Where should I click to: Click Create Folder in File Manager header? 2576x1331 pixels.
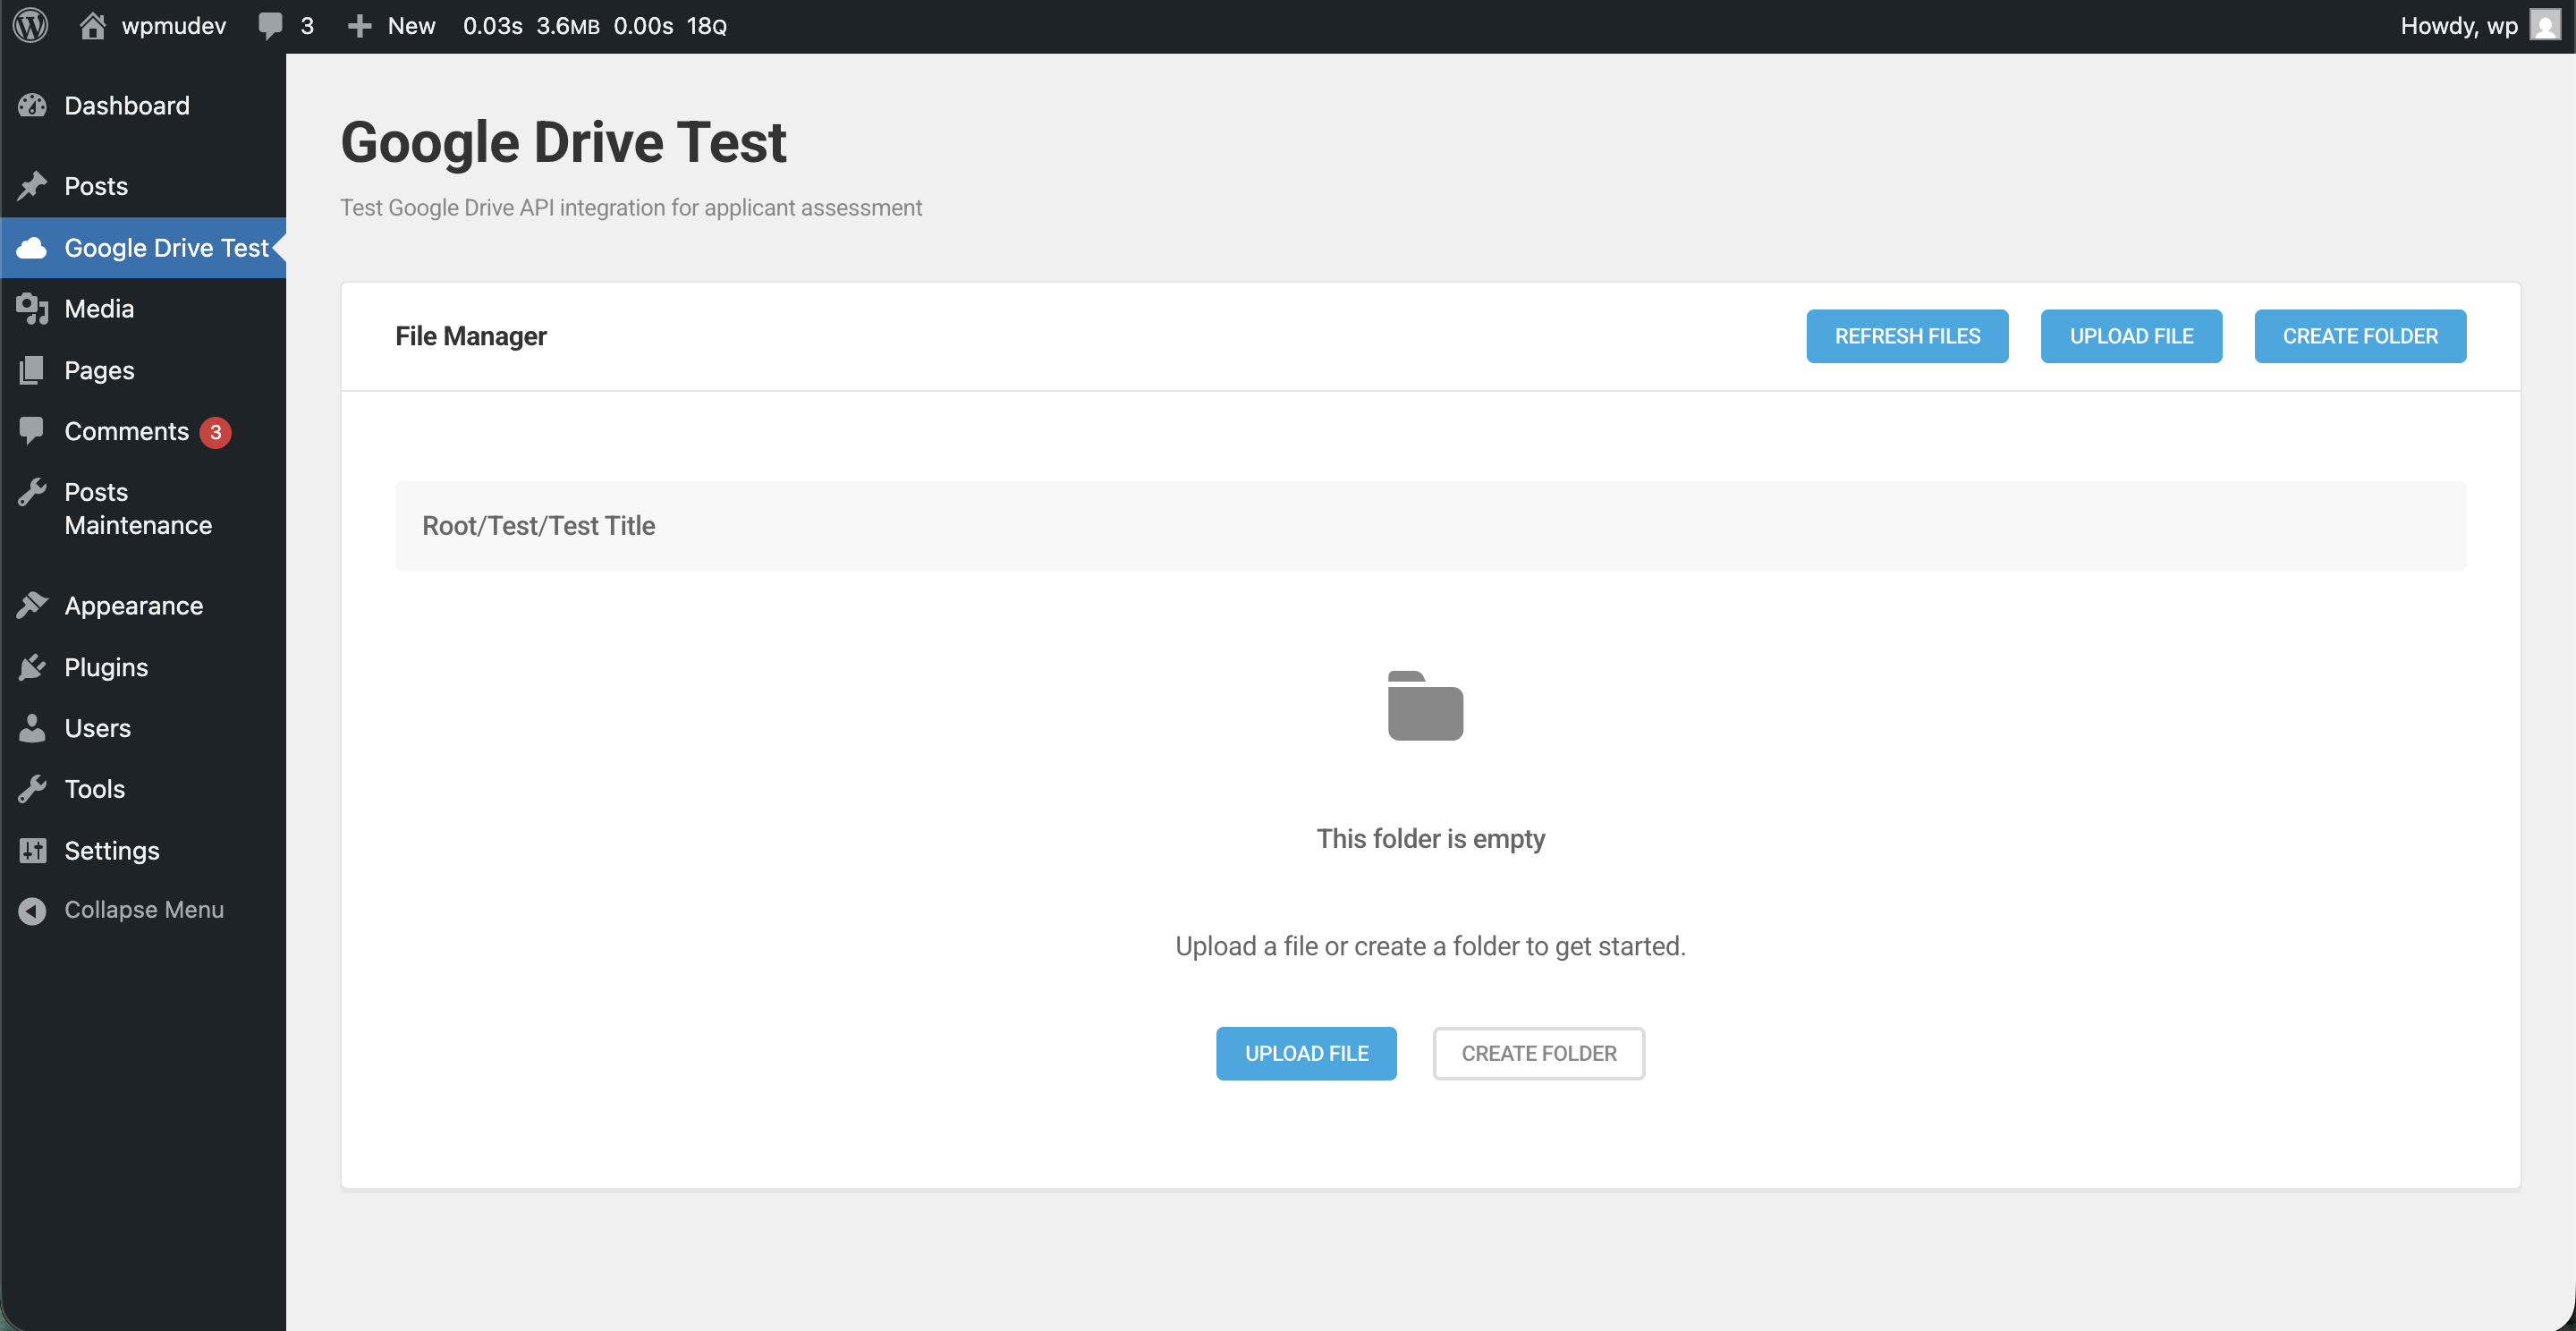[x=2359, y=336]
